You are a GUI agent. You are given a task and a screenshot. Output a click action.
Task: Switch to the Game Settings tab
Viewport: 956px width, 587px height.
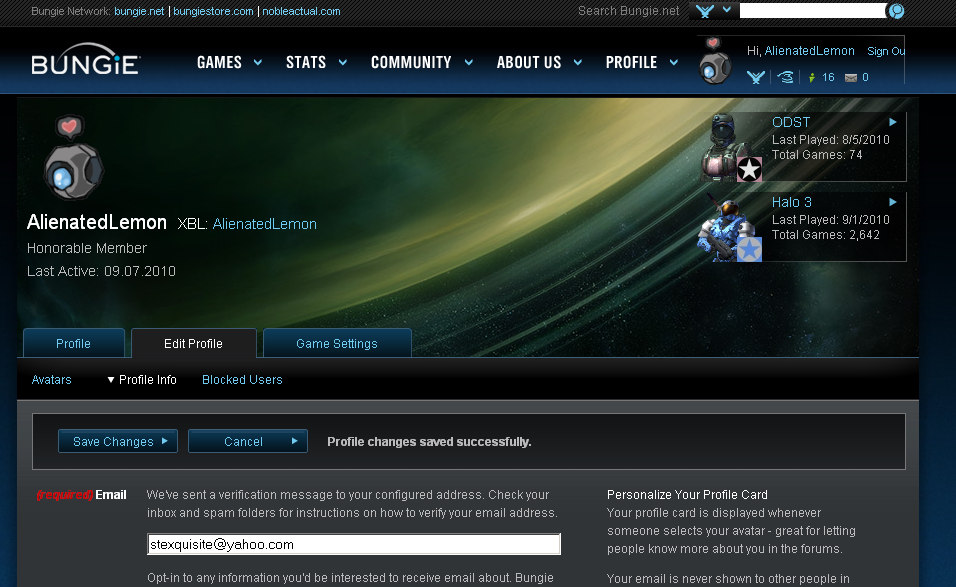coord(337,343)
